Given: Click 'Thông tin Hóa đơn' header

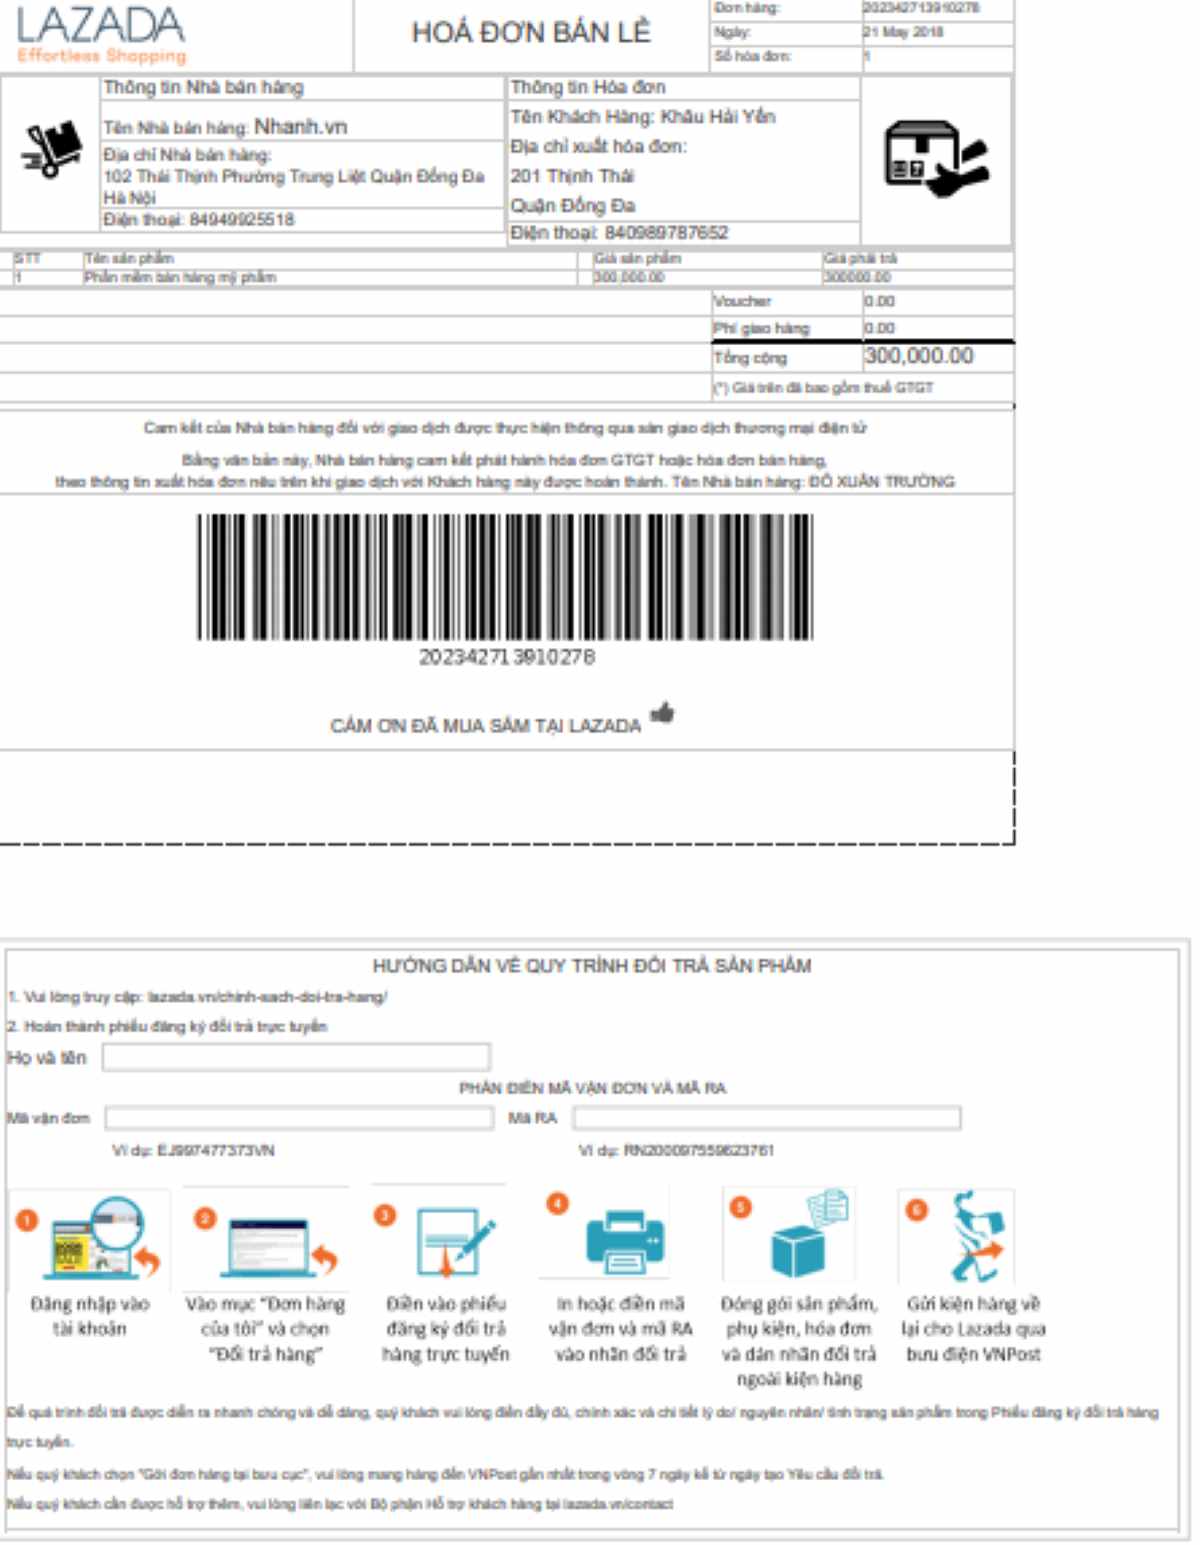Looking at the screenshot, I should [x=588, y=87].
